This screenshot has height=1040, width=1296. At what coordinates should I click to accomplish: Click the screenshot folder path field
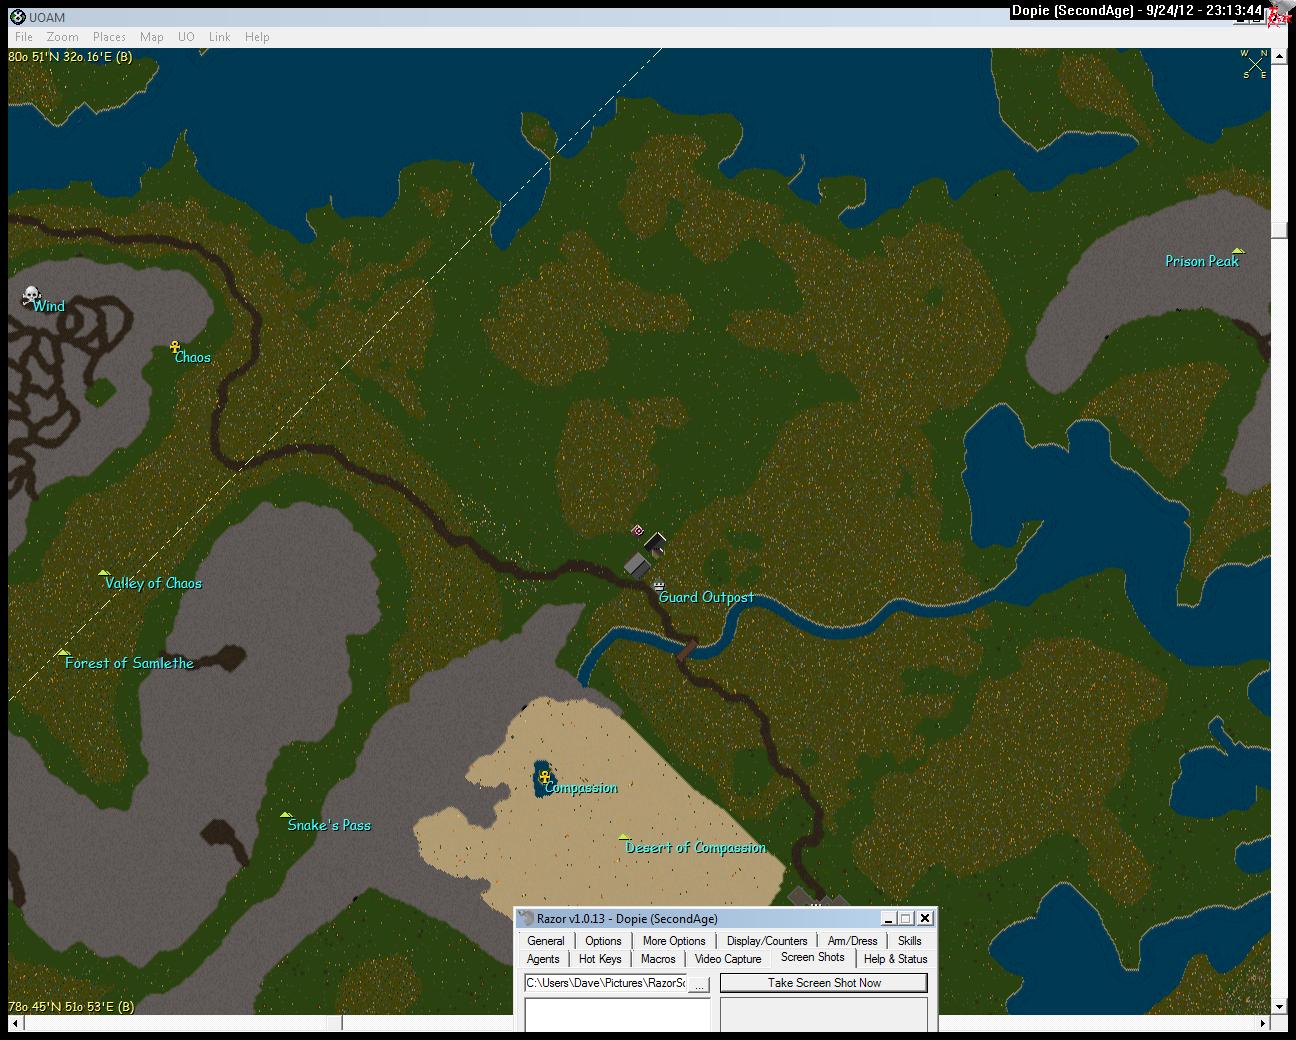(605, 984)
